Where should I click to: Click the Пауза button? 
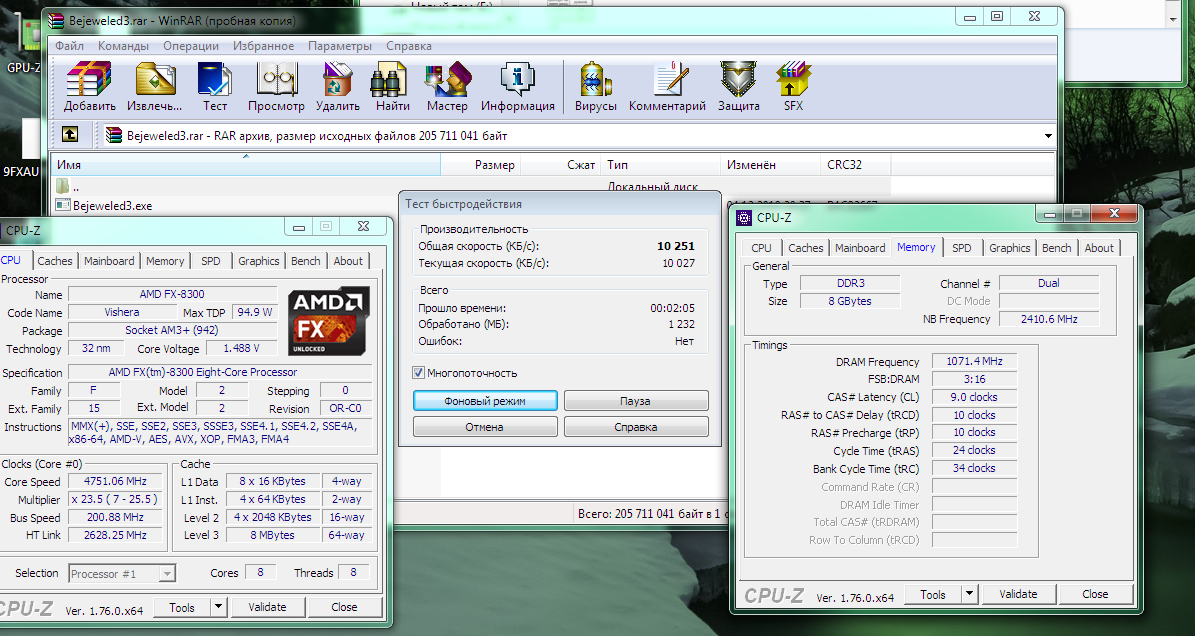636,401
